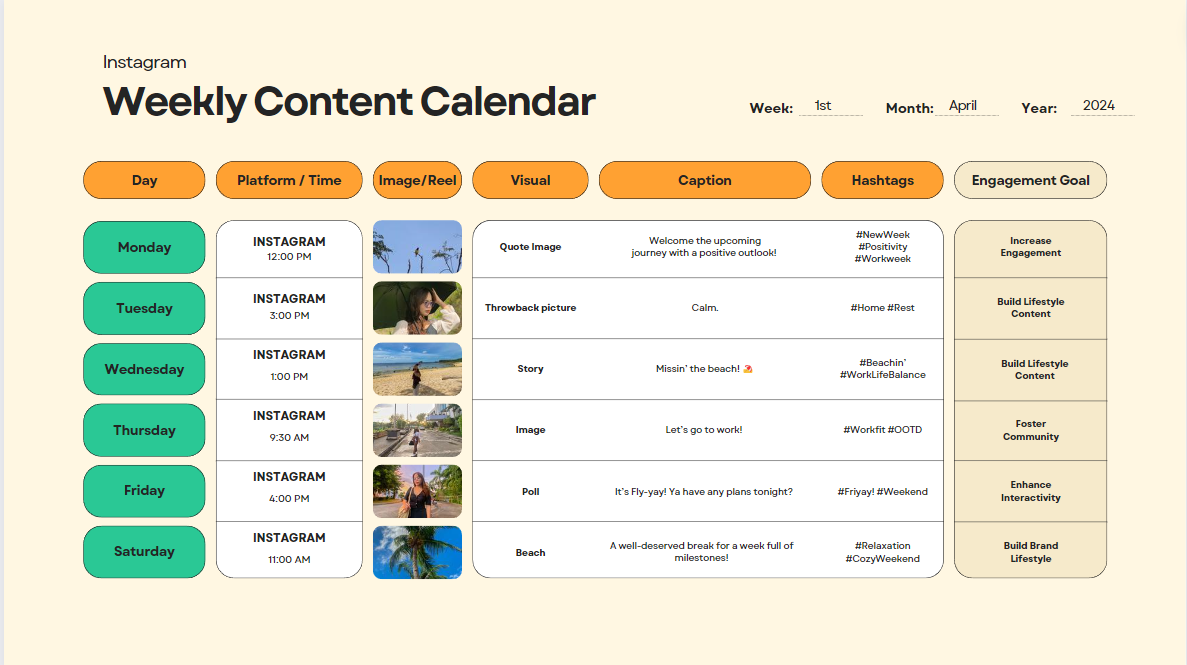Click the caption 'Welcome the upcoming journey'
The image size is (1187, 665).
click(704, 247)
